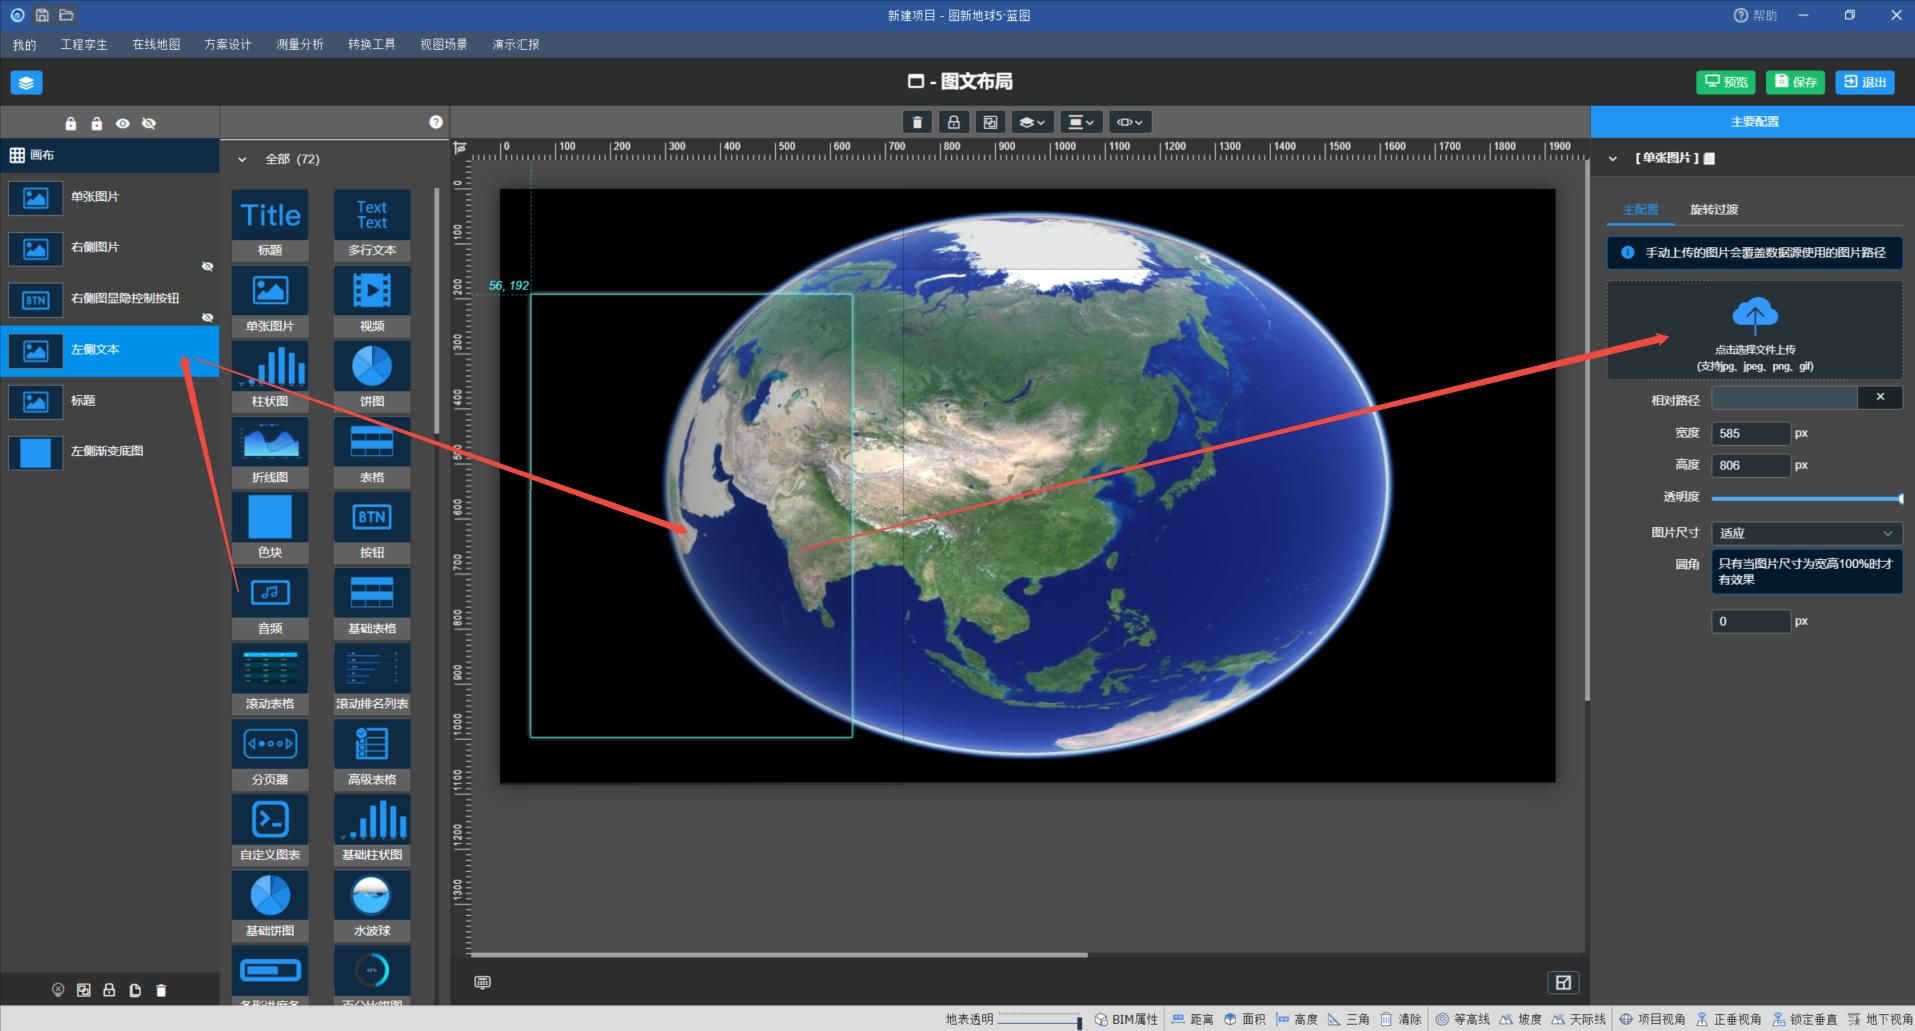Screen dimensions: 1915x1031
Task: Toggle 正垂视角 in the status bar
Action: pyautogui.click(x=1728, y=1019)
